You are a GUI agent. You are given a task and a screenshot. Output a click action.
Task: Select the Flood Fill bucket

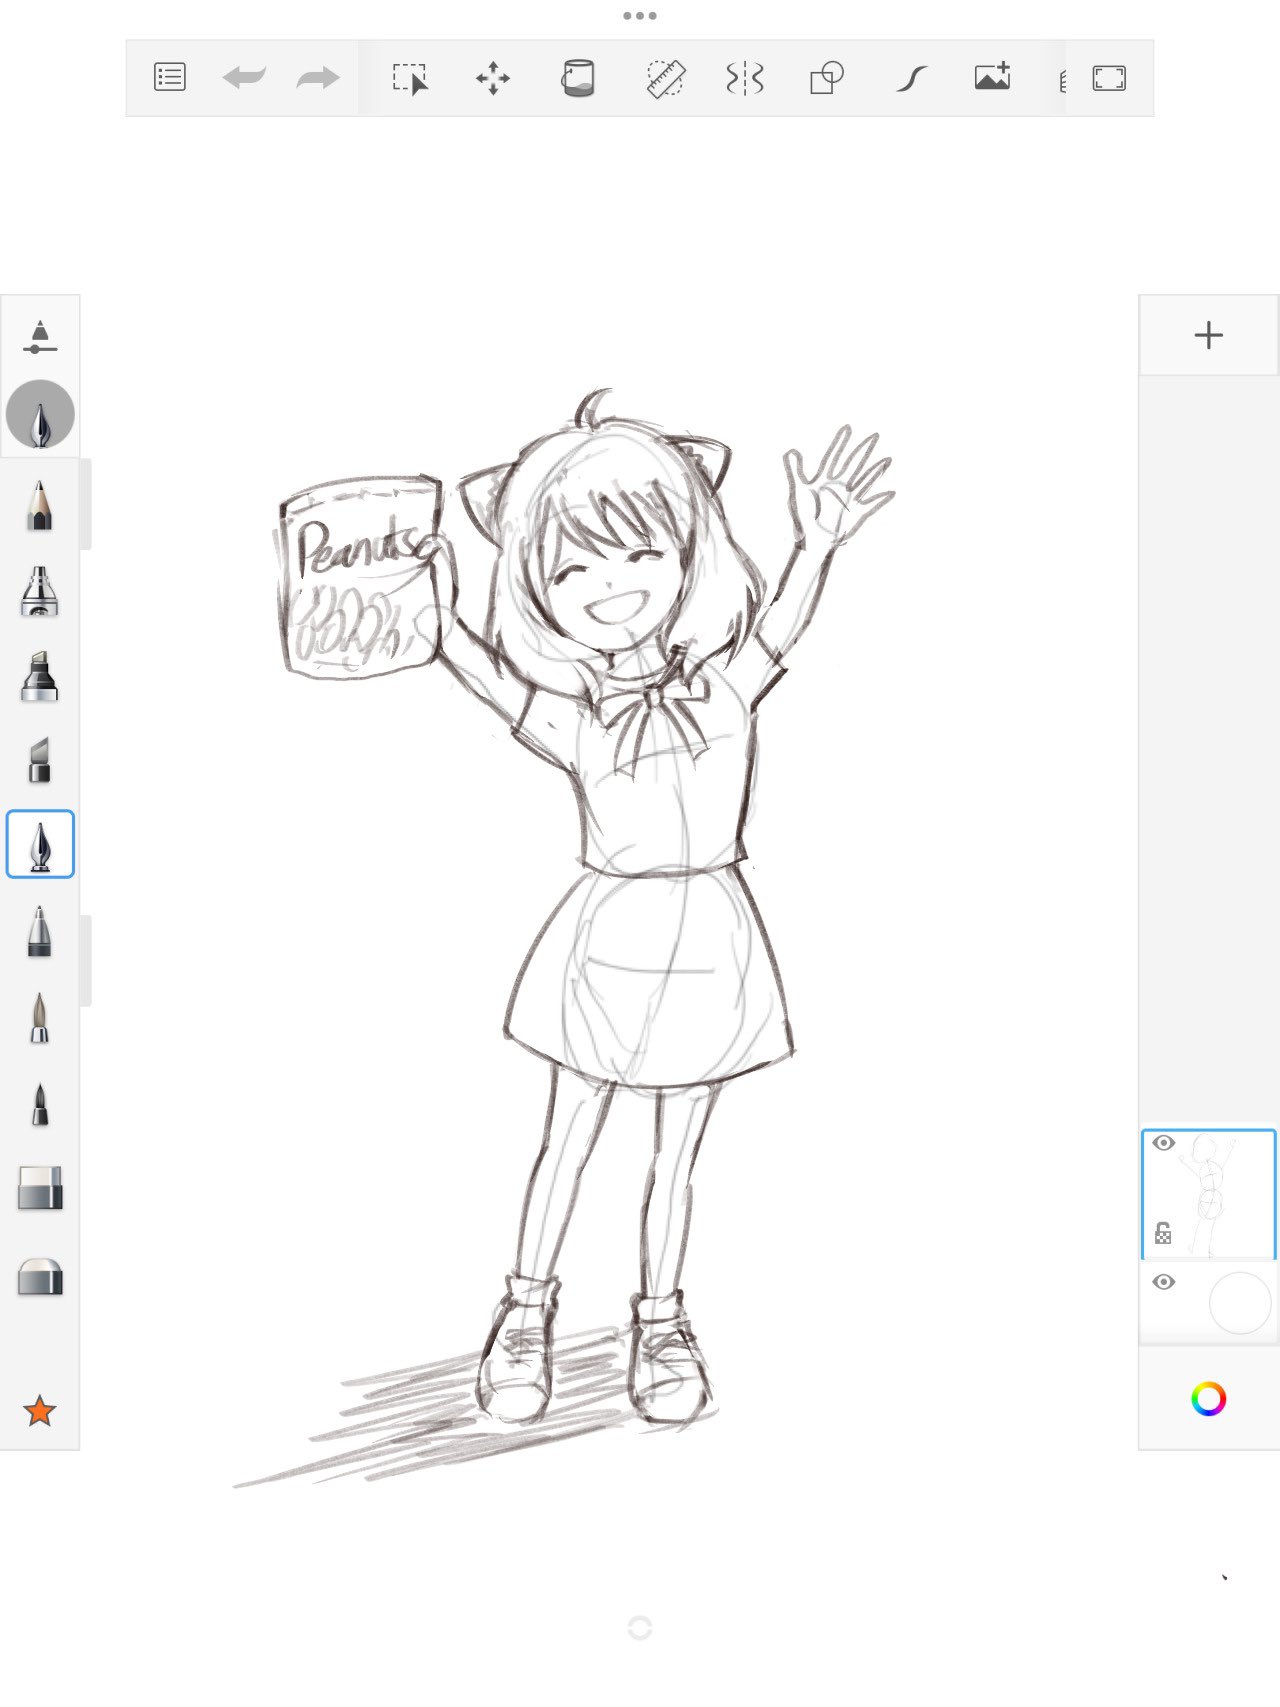coord(578,78)
